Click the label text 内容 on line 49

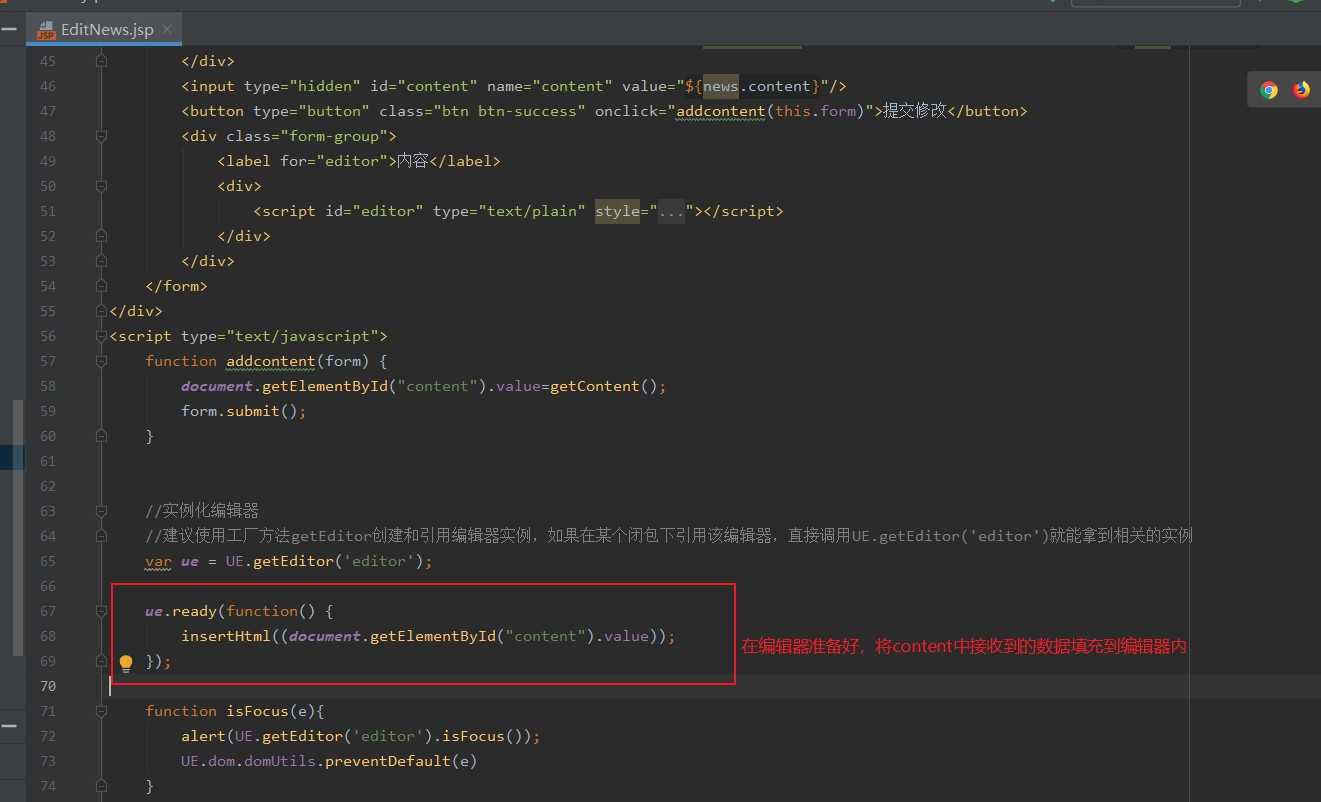point(412,161)
